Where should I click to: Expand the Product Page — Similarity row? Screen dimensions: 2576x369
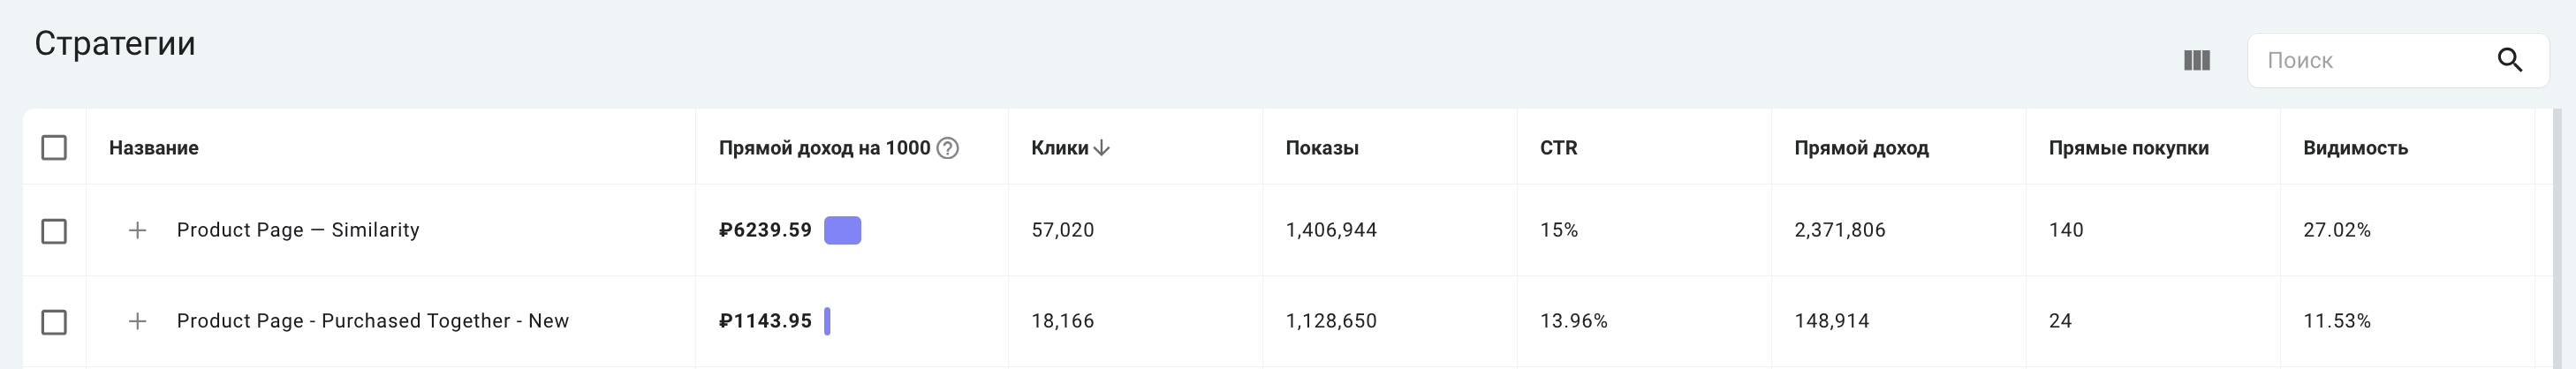(138, 231)
